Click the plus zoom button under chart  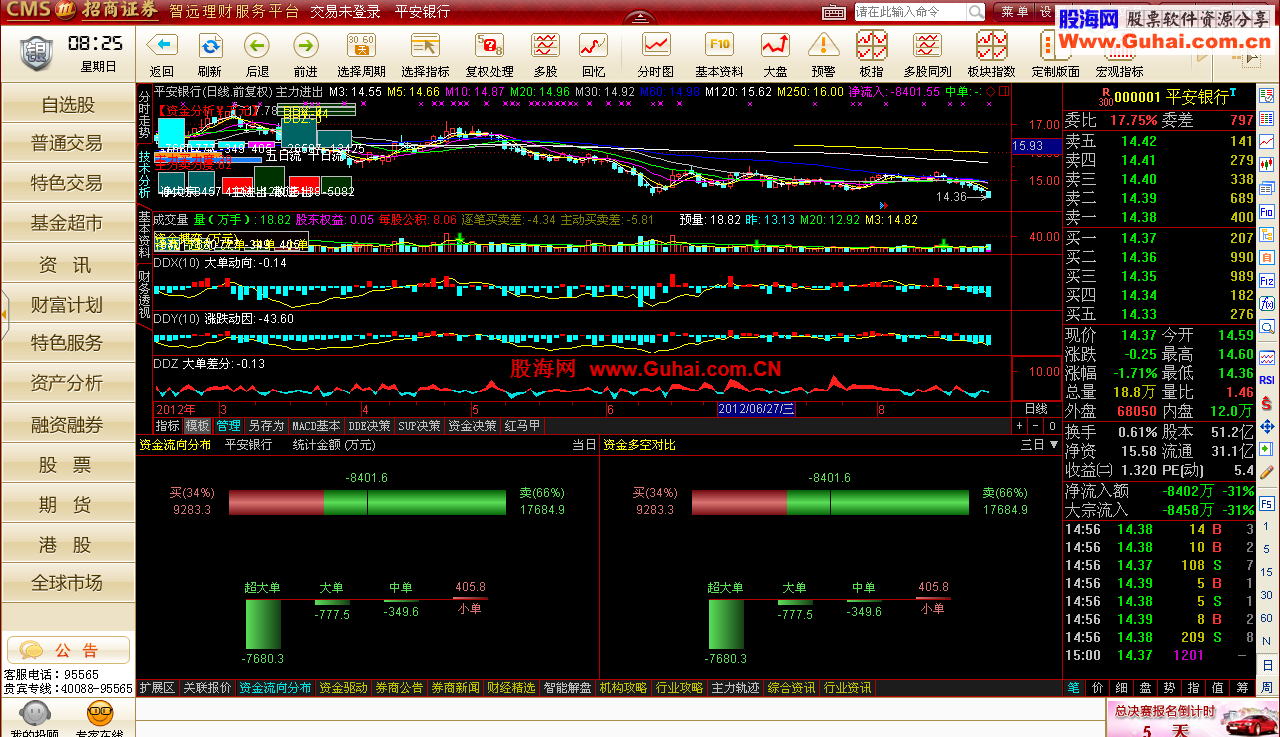(x=1021, y=426)
